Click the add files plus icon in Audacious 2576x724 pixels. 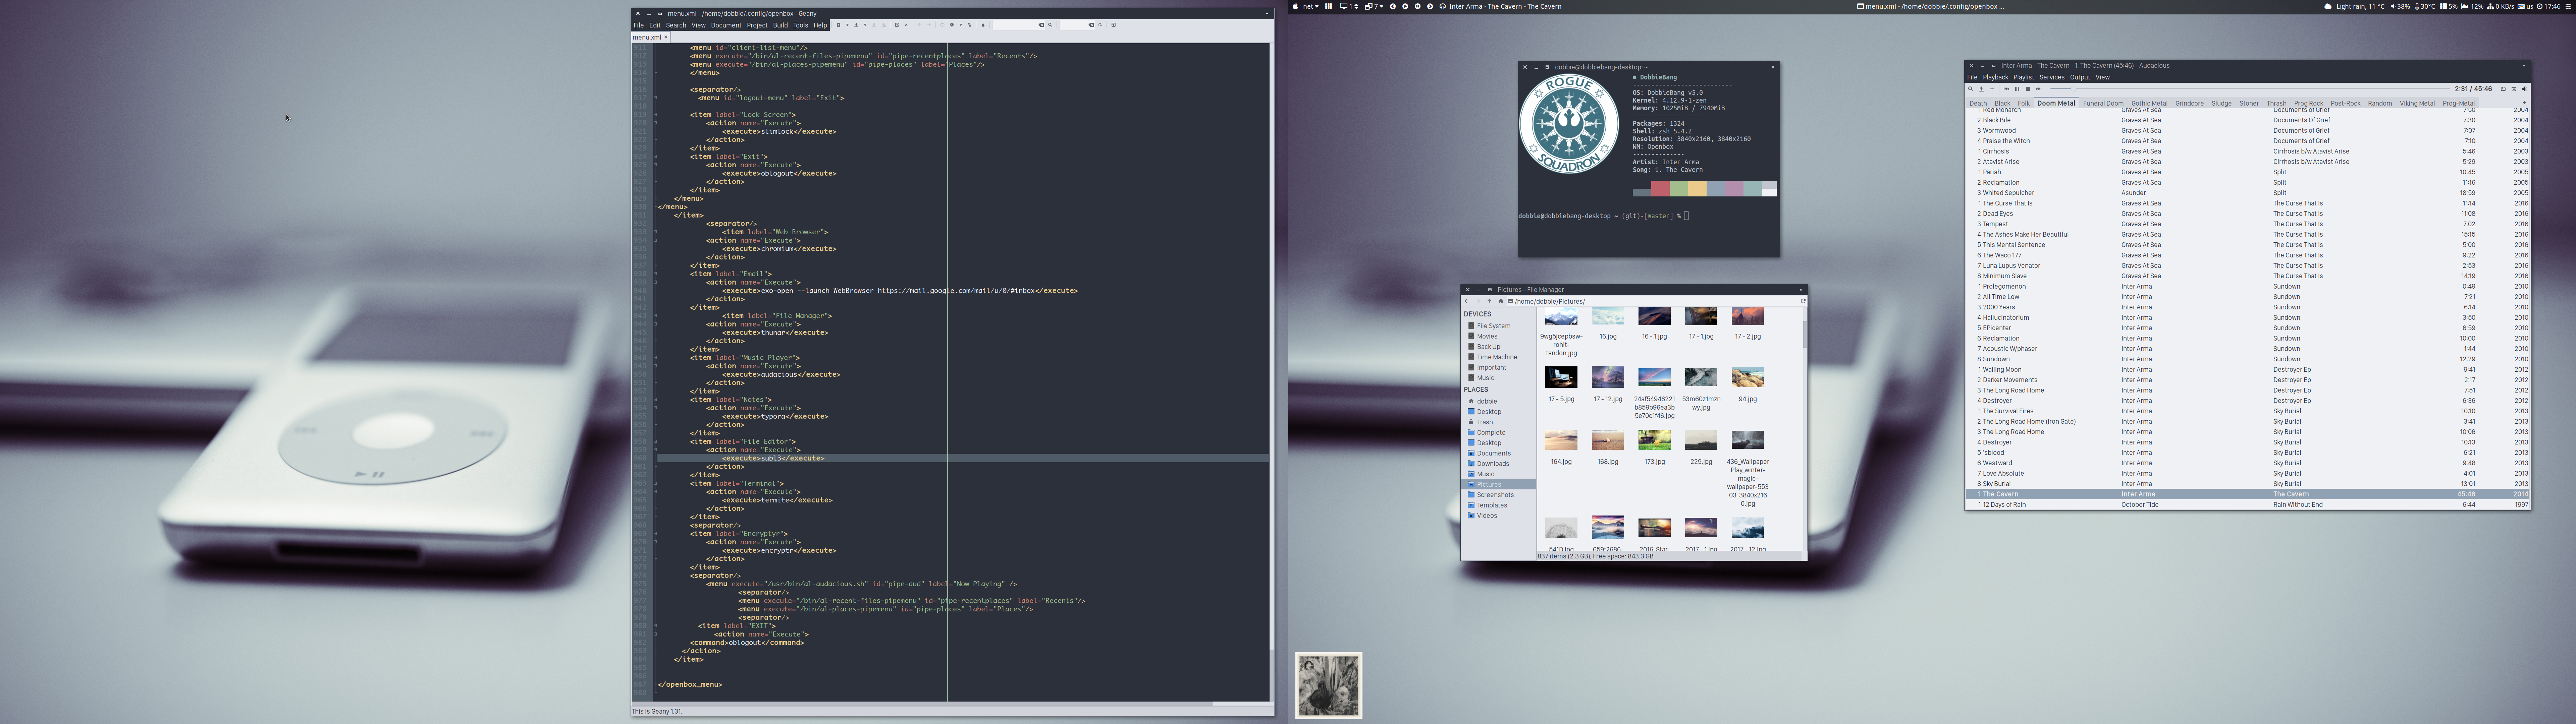(x=1992, y=89)
